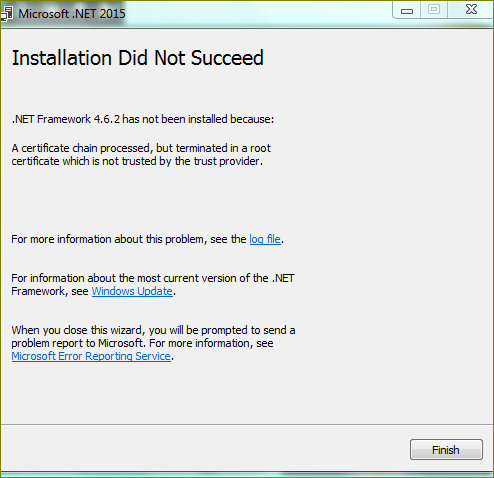Click the 'For more information about this problem' text

click(129, 239)
